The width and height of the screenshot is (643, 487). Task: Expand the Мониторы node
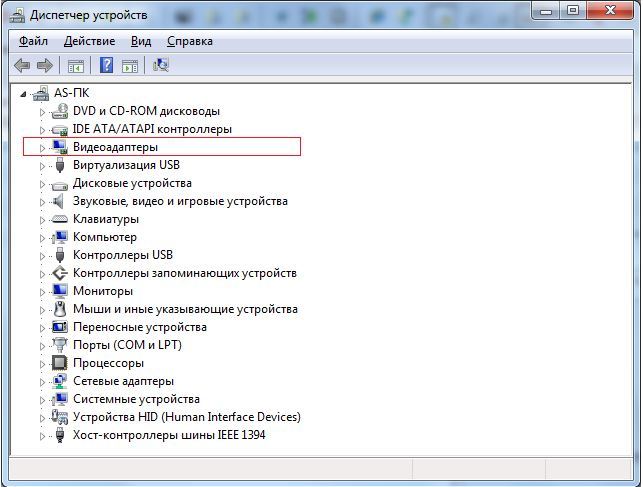[x=42, y=292]
